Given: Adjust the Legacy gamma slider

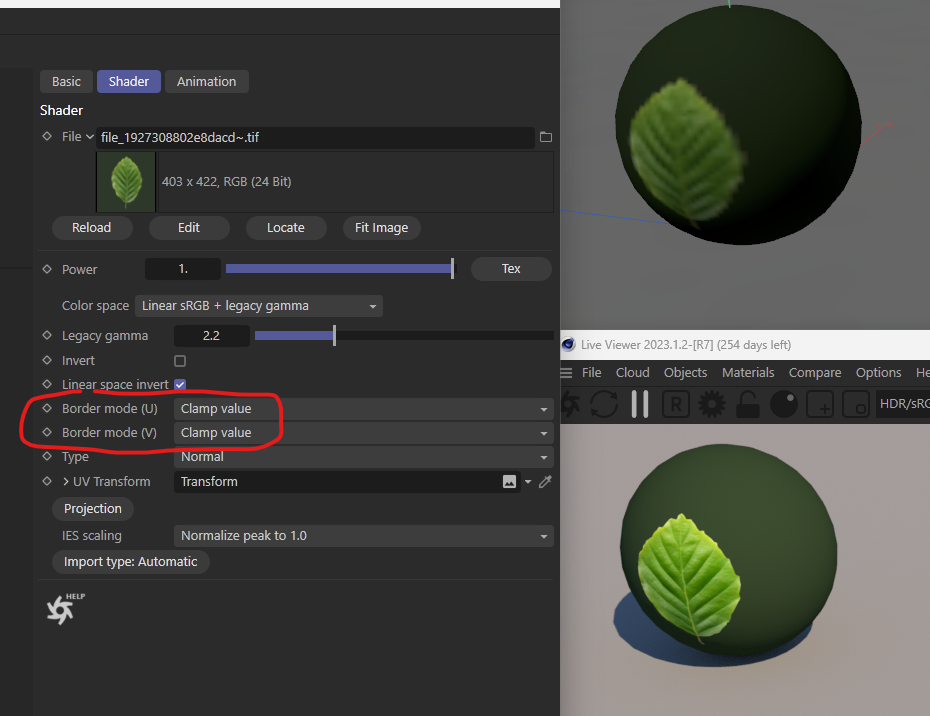Looking at the screenshot, I should pos(404,336).
